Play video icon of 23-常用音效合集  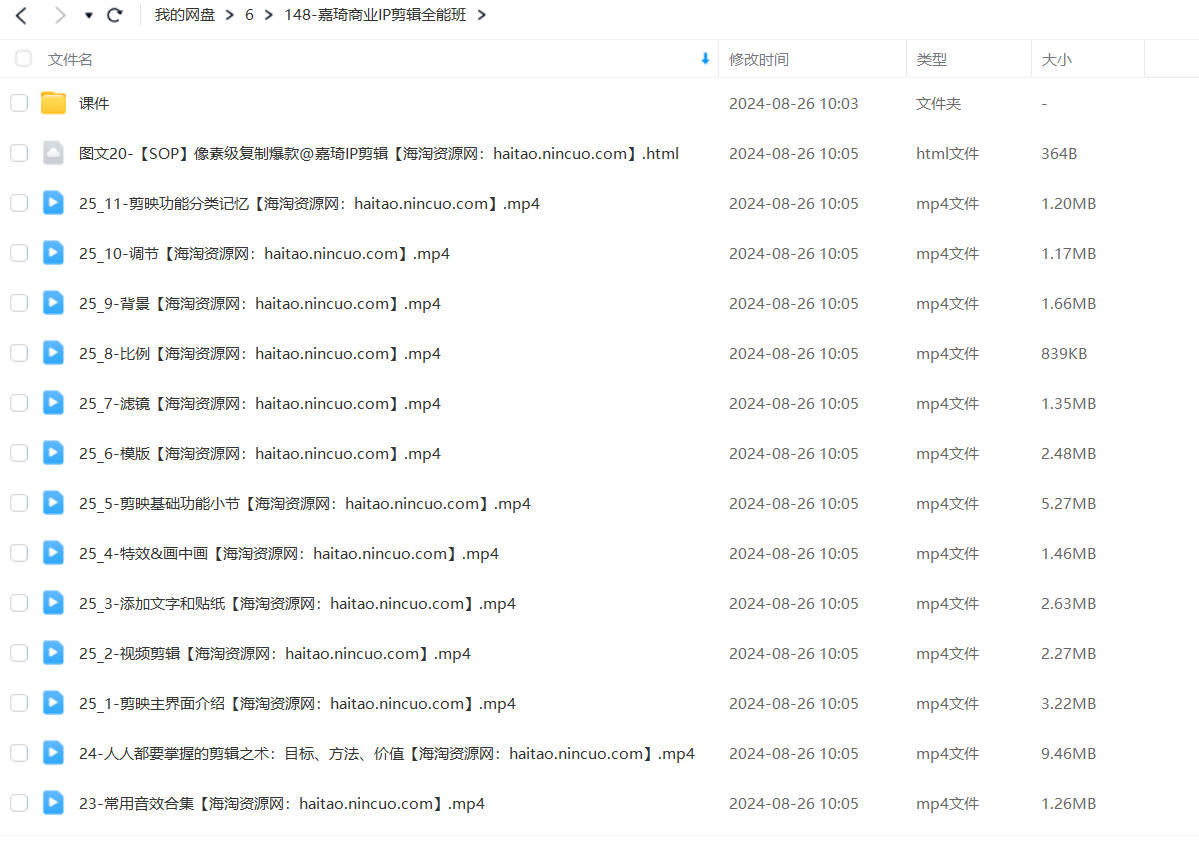53,803
